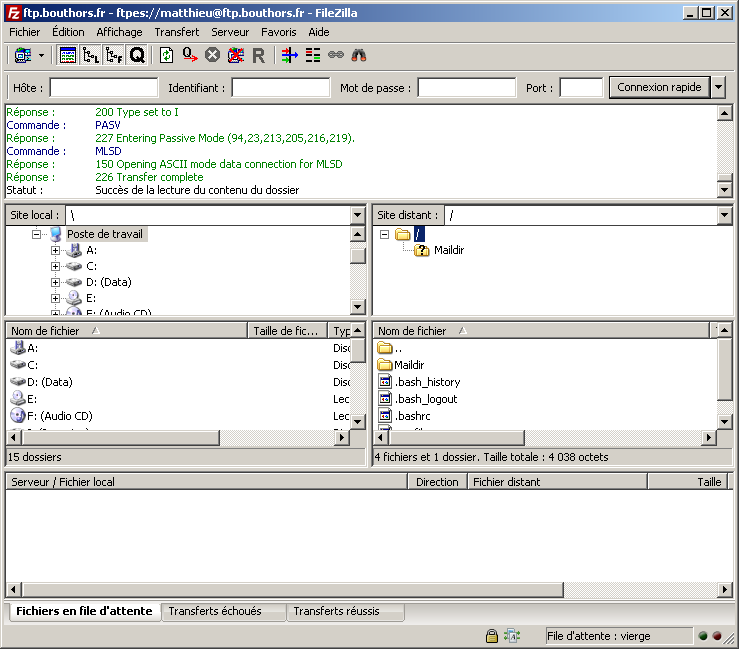Sort local list by Taille de fichier
739x649 pixels.
287,331
